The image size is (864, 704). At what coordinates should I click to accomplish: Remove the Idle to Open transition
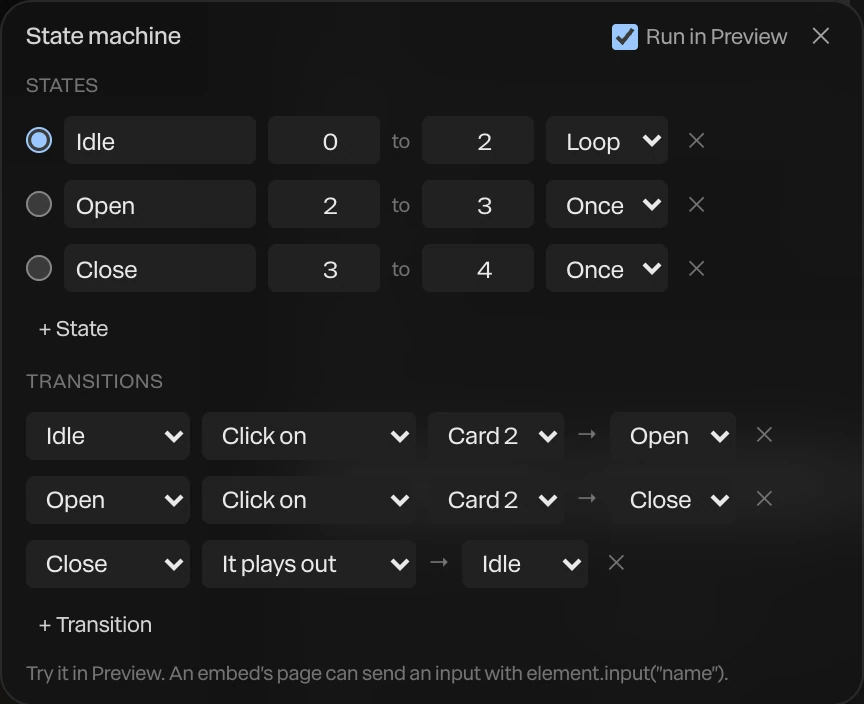(x=764, y=435)
